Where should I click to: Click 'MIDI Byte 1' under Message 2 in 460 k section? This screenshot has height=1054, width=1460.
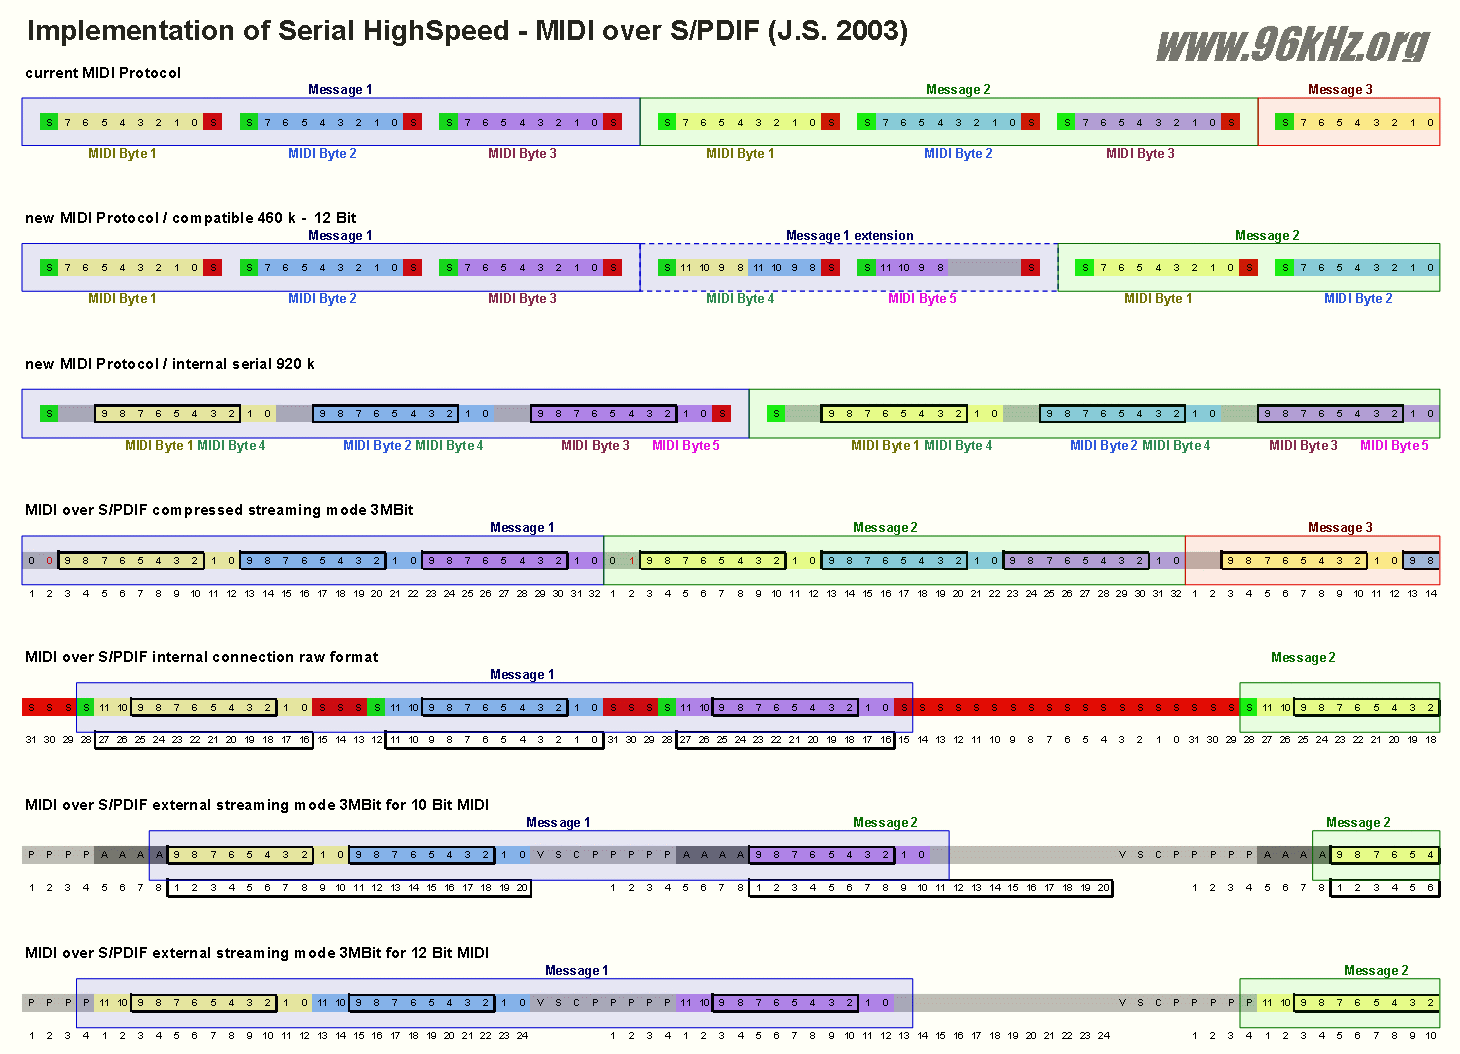pos(1158,299)
